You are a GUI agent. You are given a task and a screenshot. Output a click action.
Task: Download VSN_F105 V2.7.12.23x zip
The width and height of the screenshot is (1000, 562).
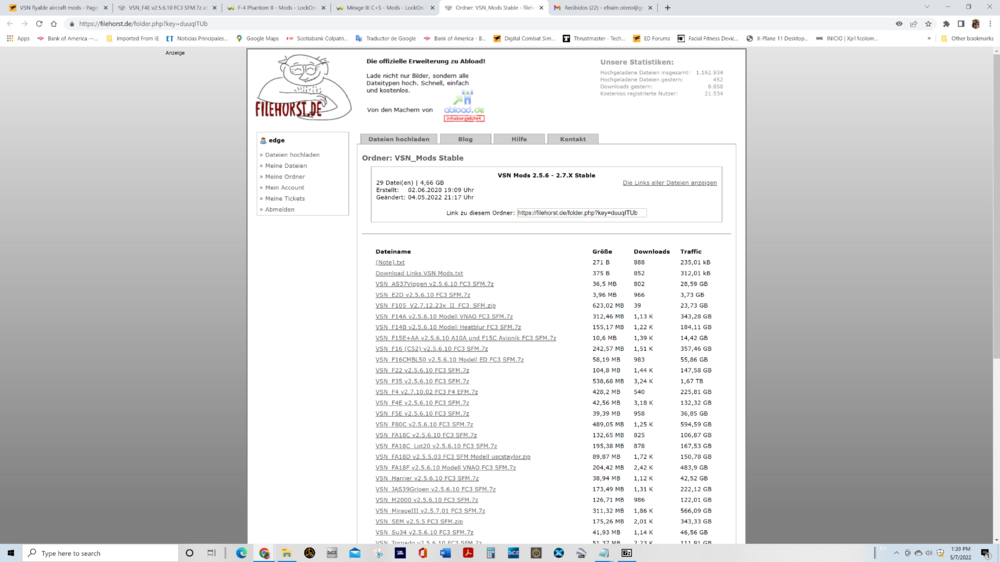(x=436, y=306)
